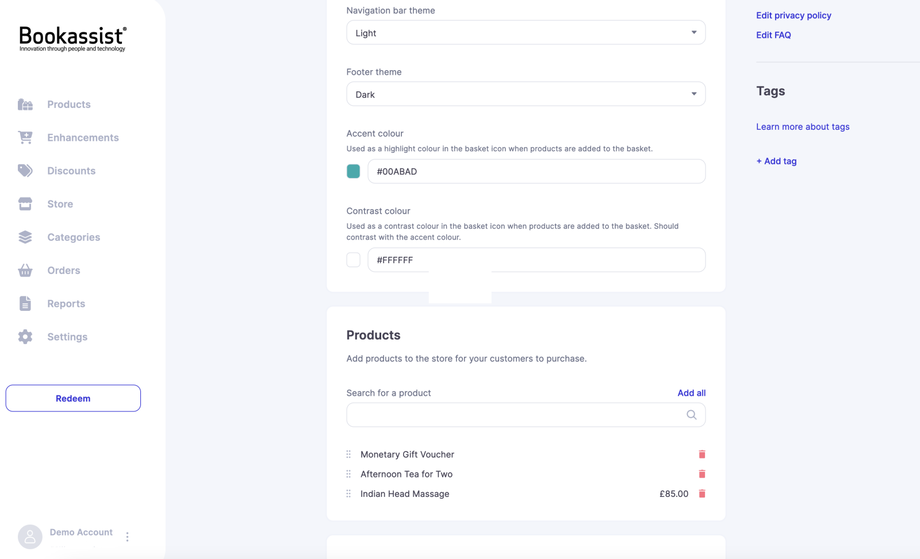
Task: Remove Afternoon Tea for Two product
Action: tap(702, 474)
